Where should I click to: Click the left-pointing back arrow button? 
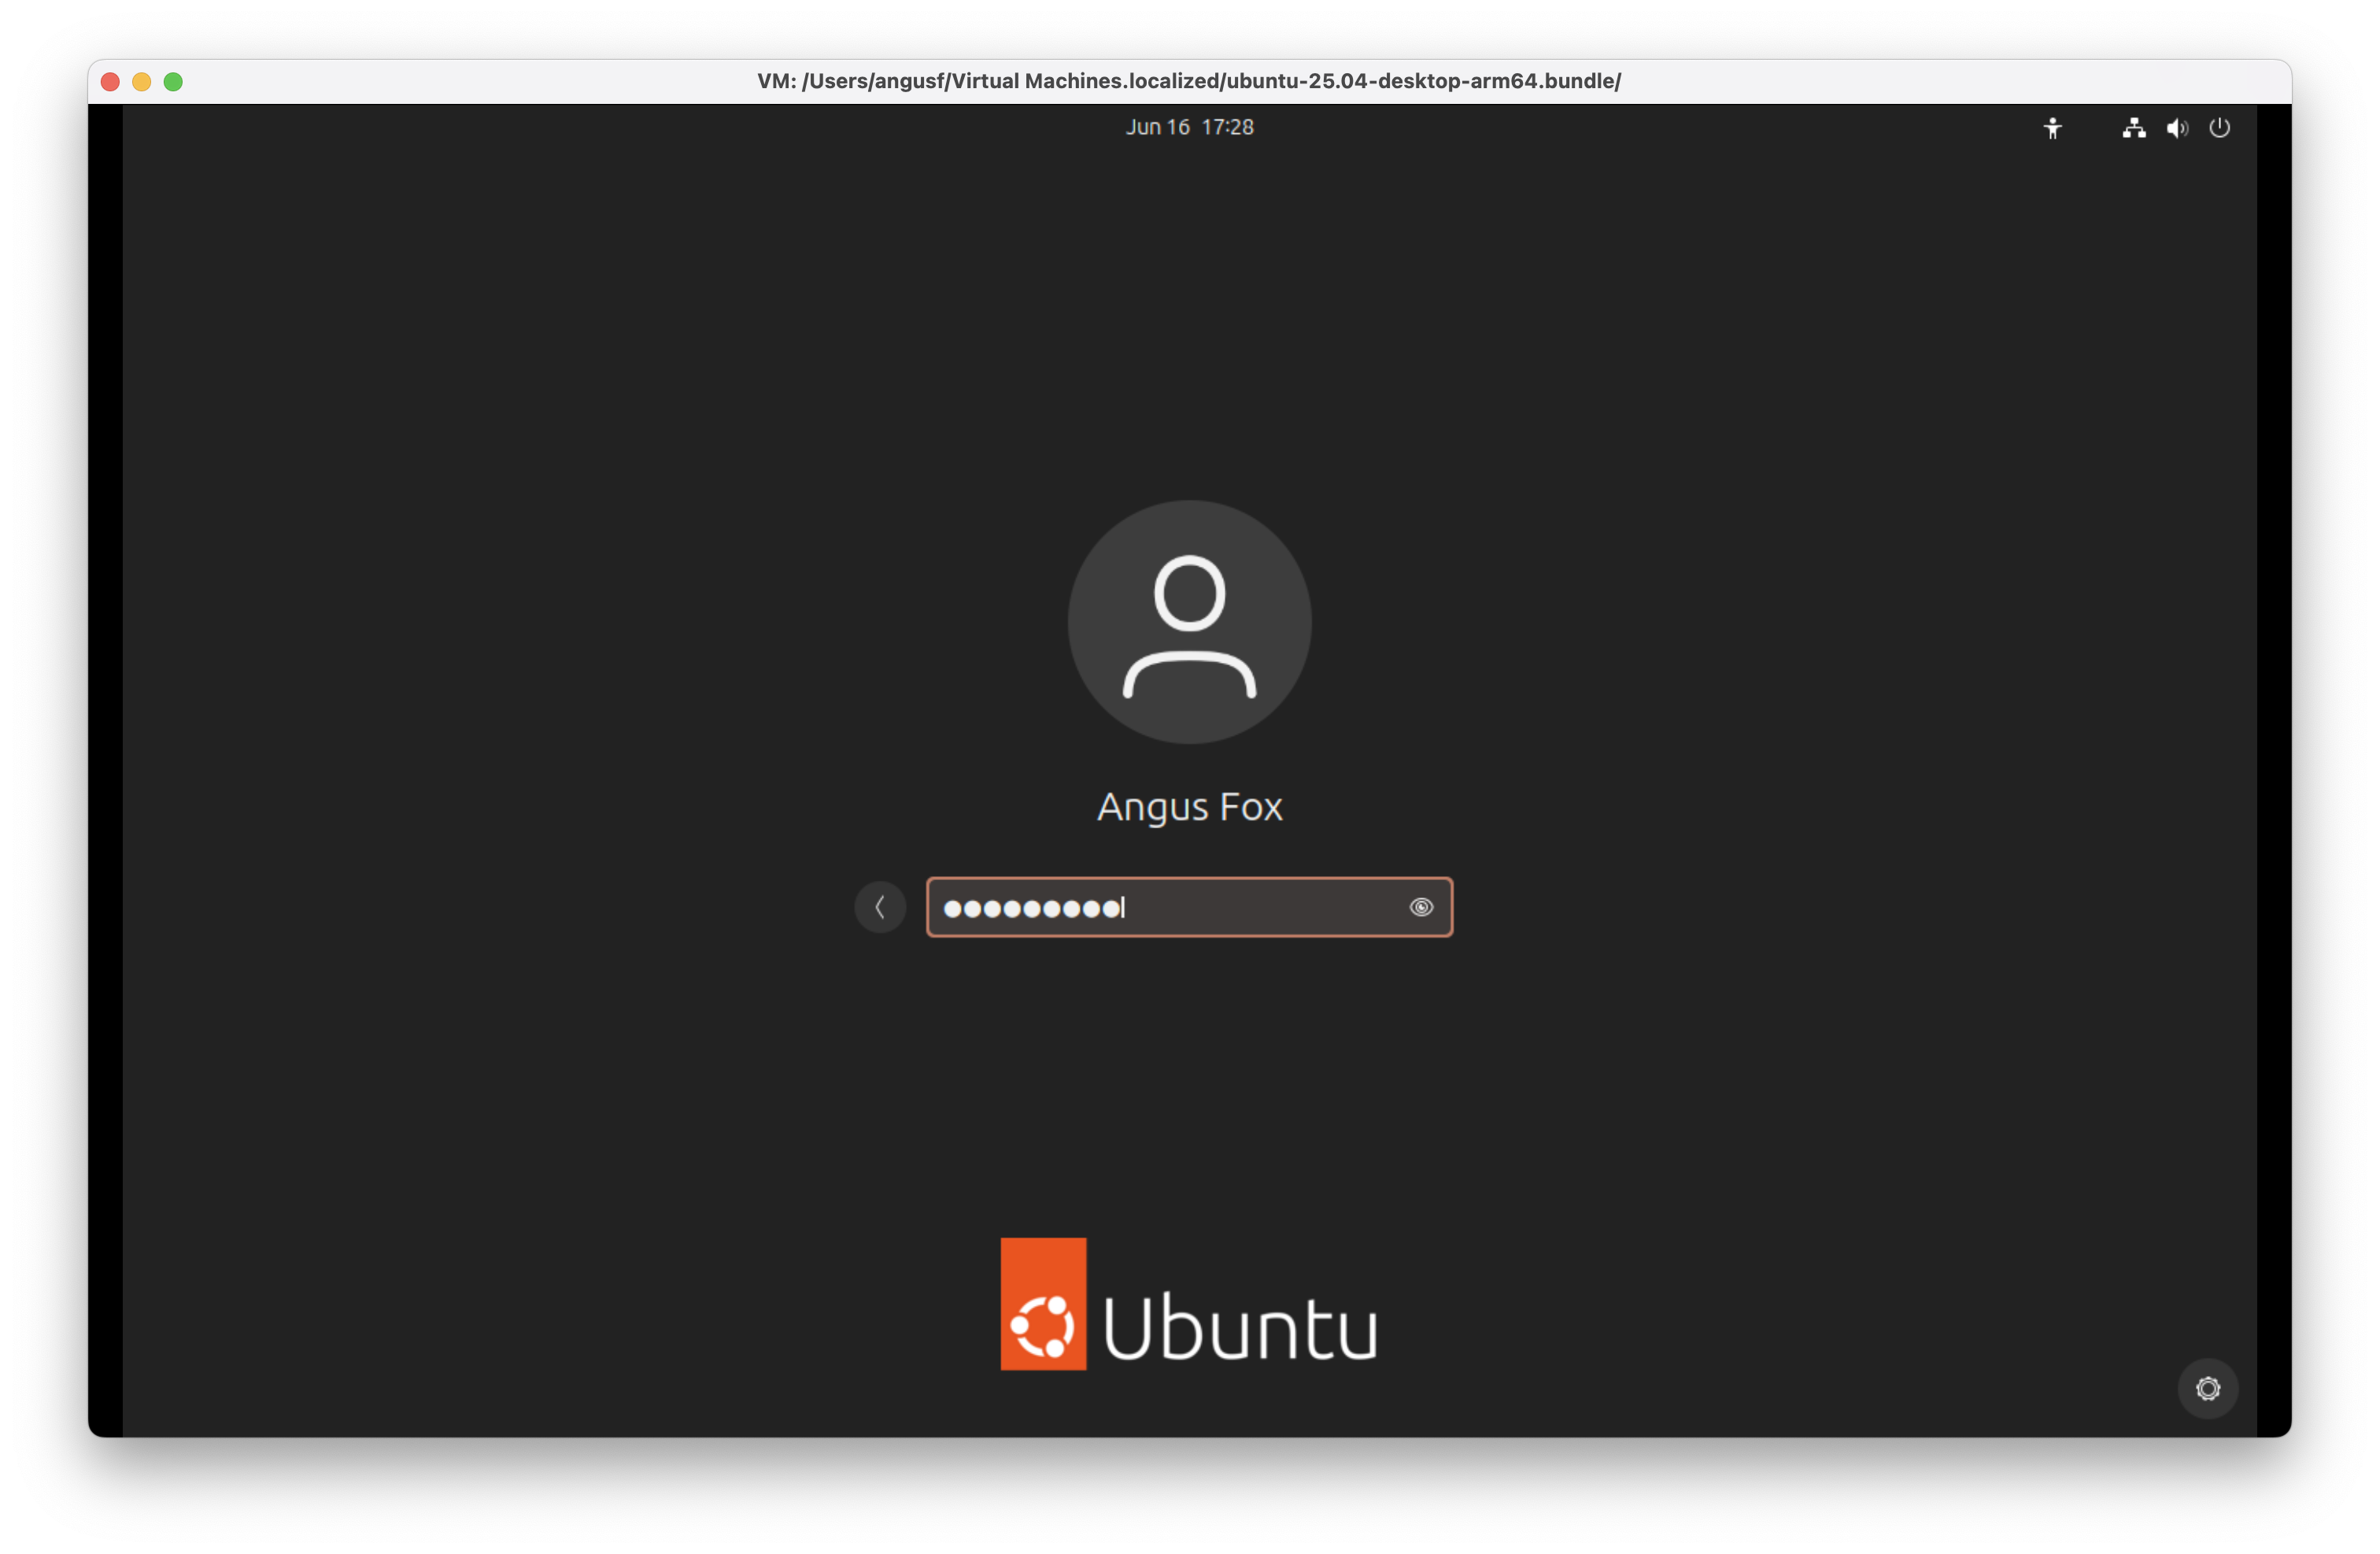click(x=880, y=907)
